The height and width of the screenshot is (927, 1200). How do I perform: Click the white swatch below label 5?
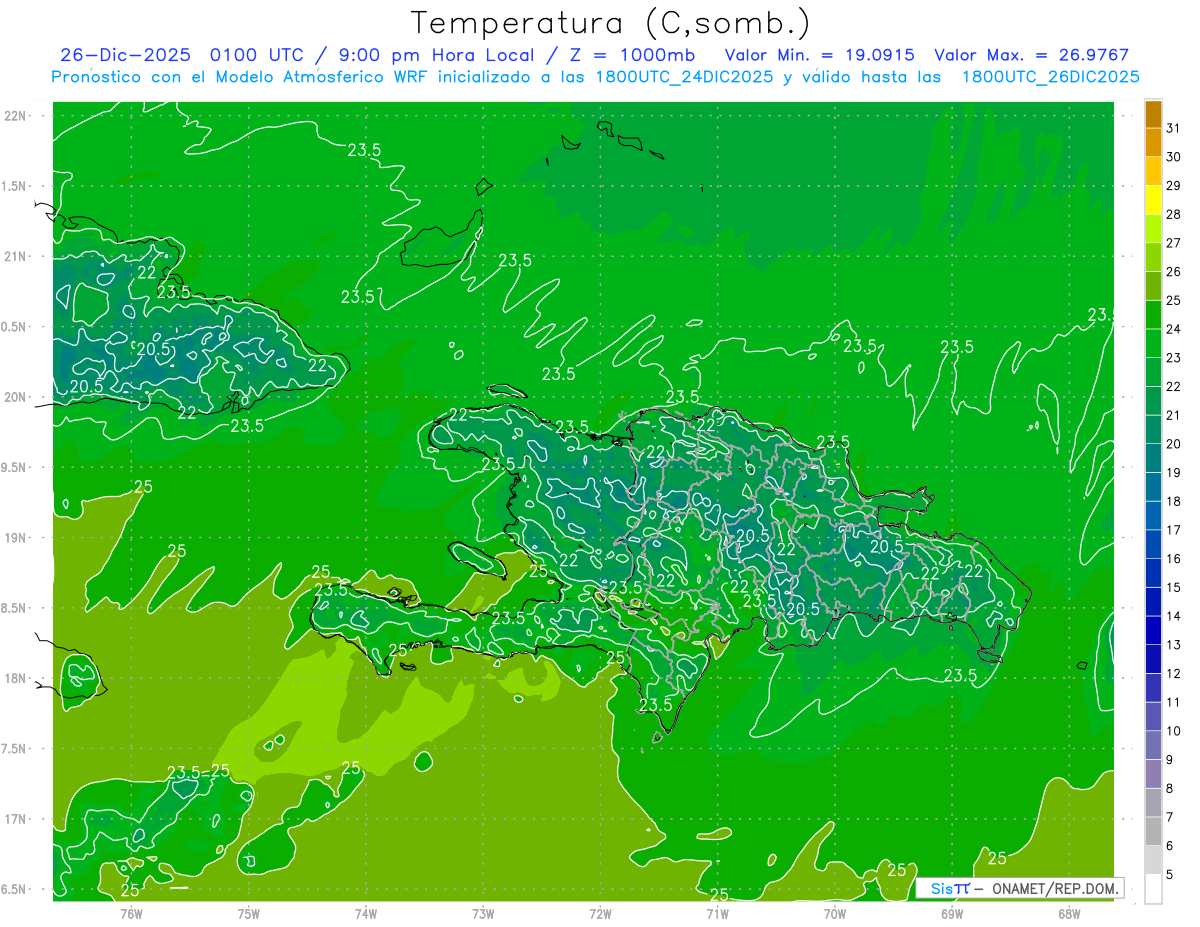click(1153, 889)
